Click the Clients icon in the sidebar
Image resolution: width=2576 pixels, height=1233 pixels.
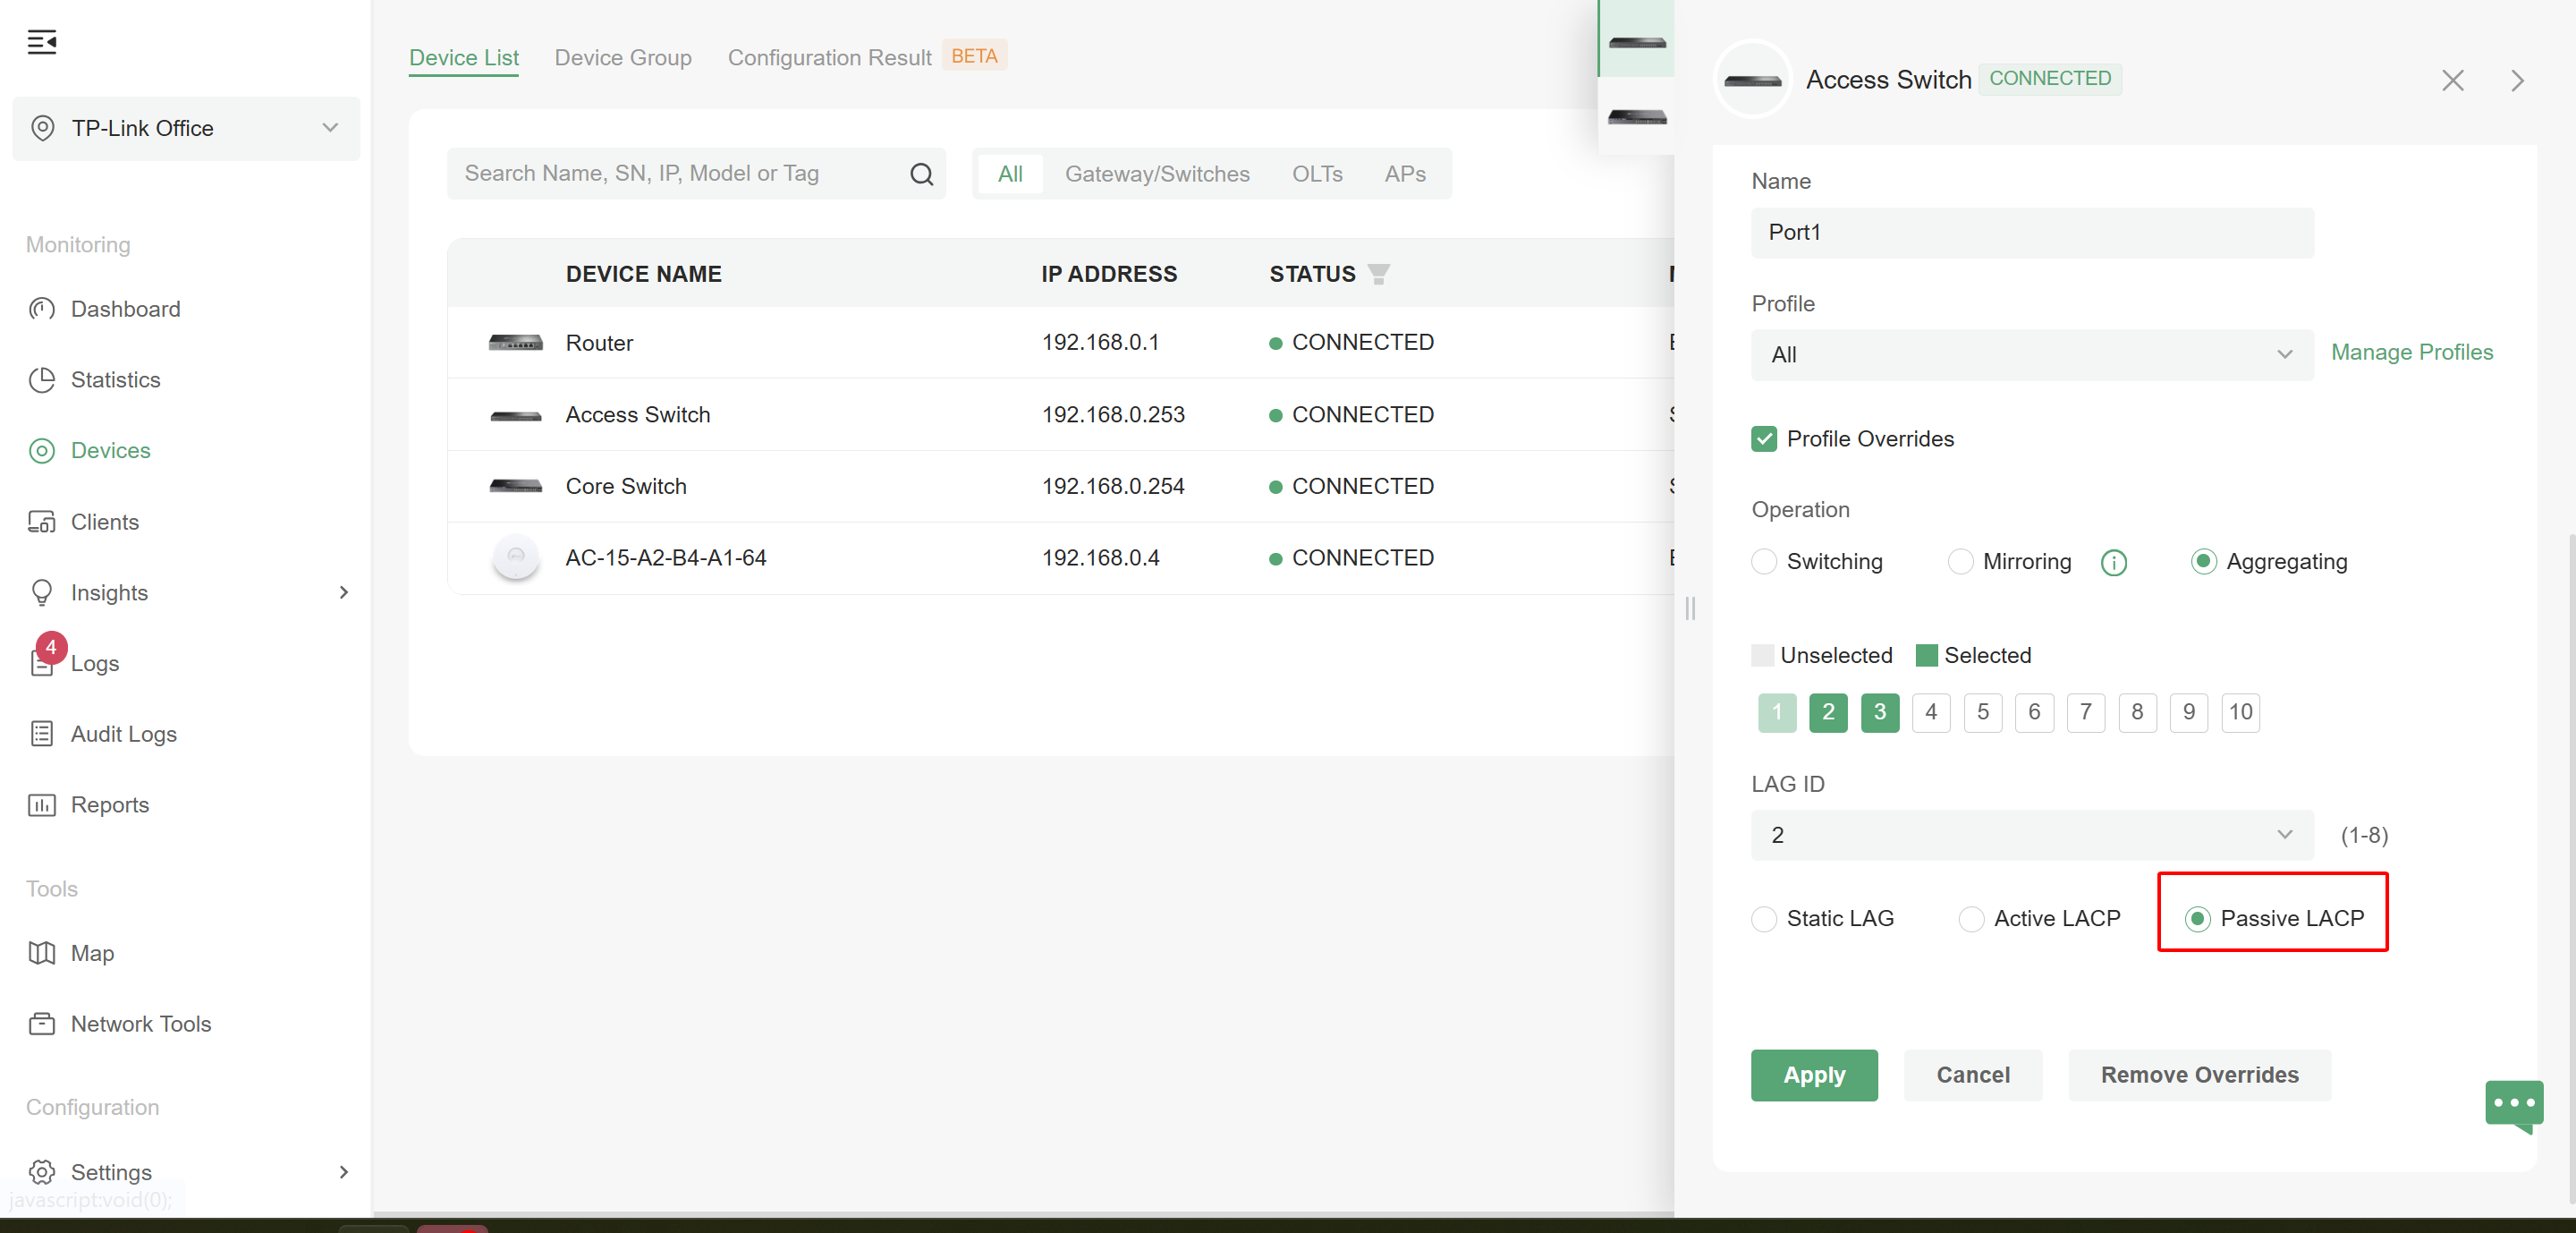point(42,522)
